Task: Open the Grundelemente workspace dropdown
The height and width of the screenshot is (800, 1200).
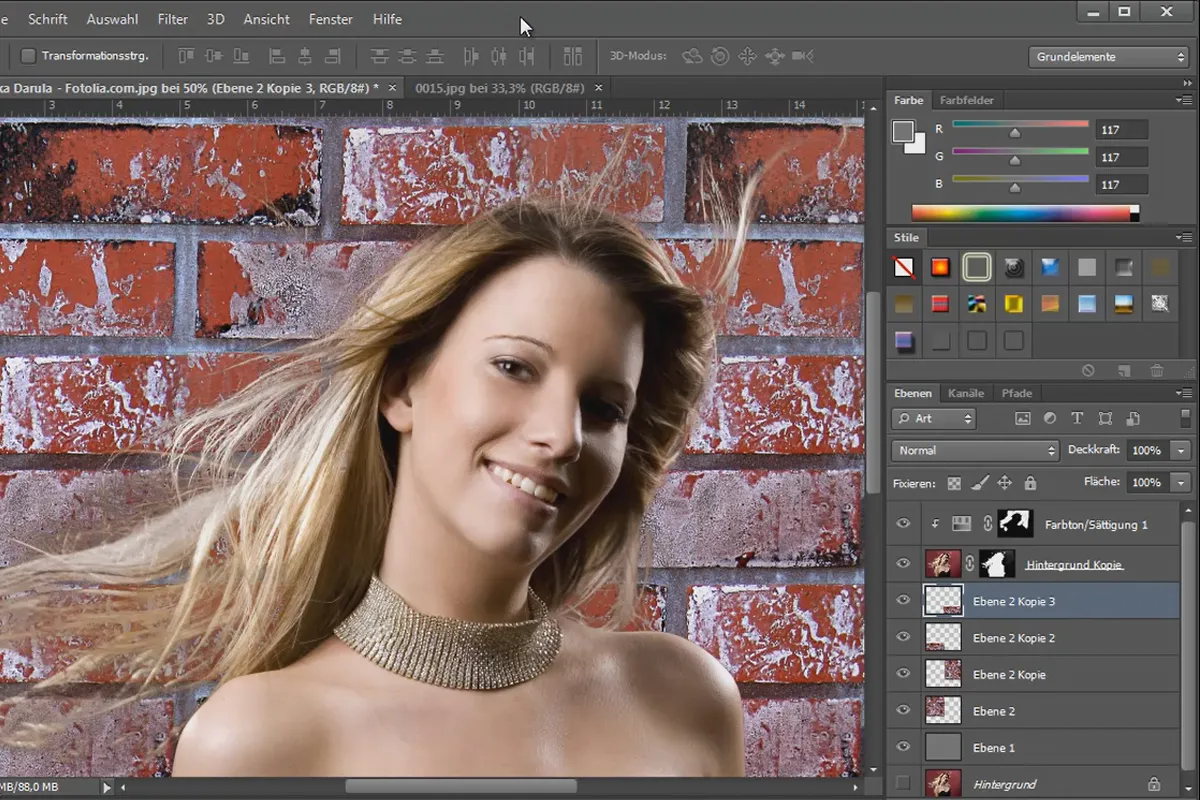Action: 1107,57
